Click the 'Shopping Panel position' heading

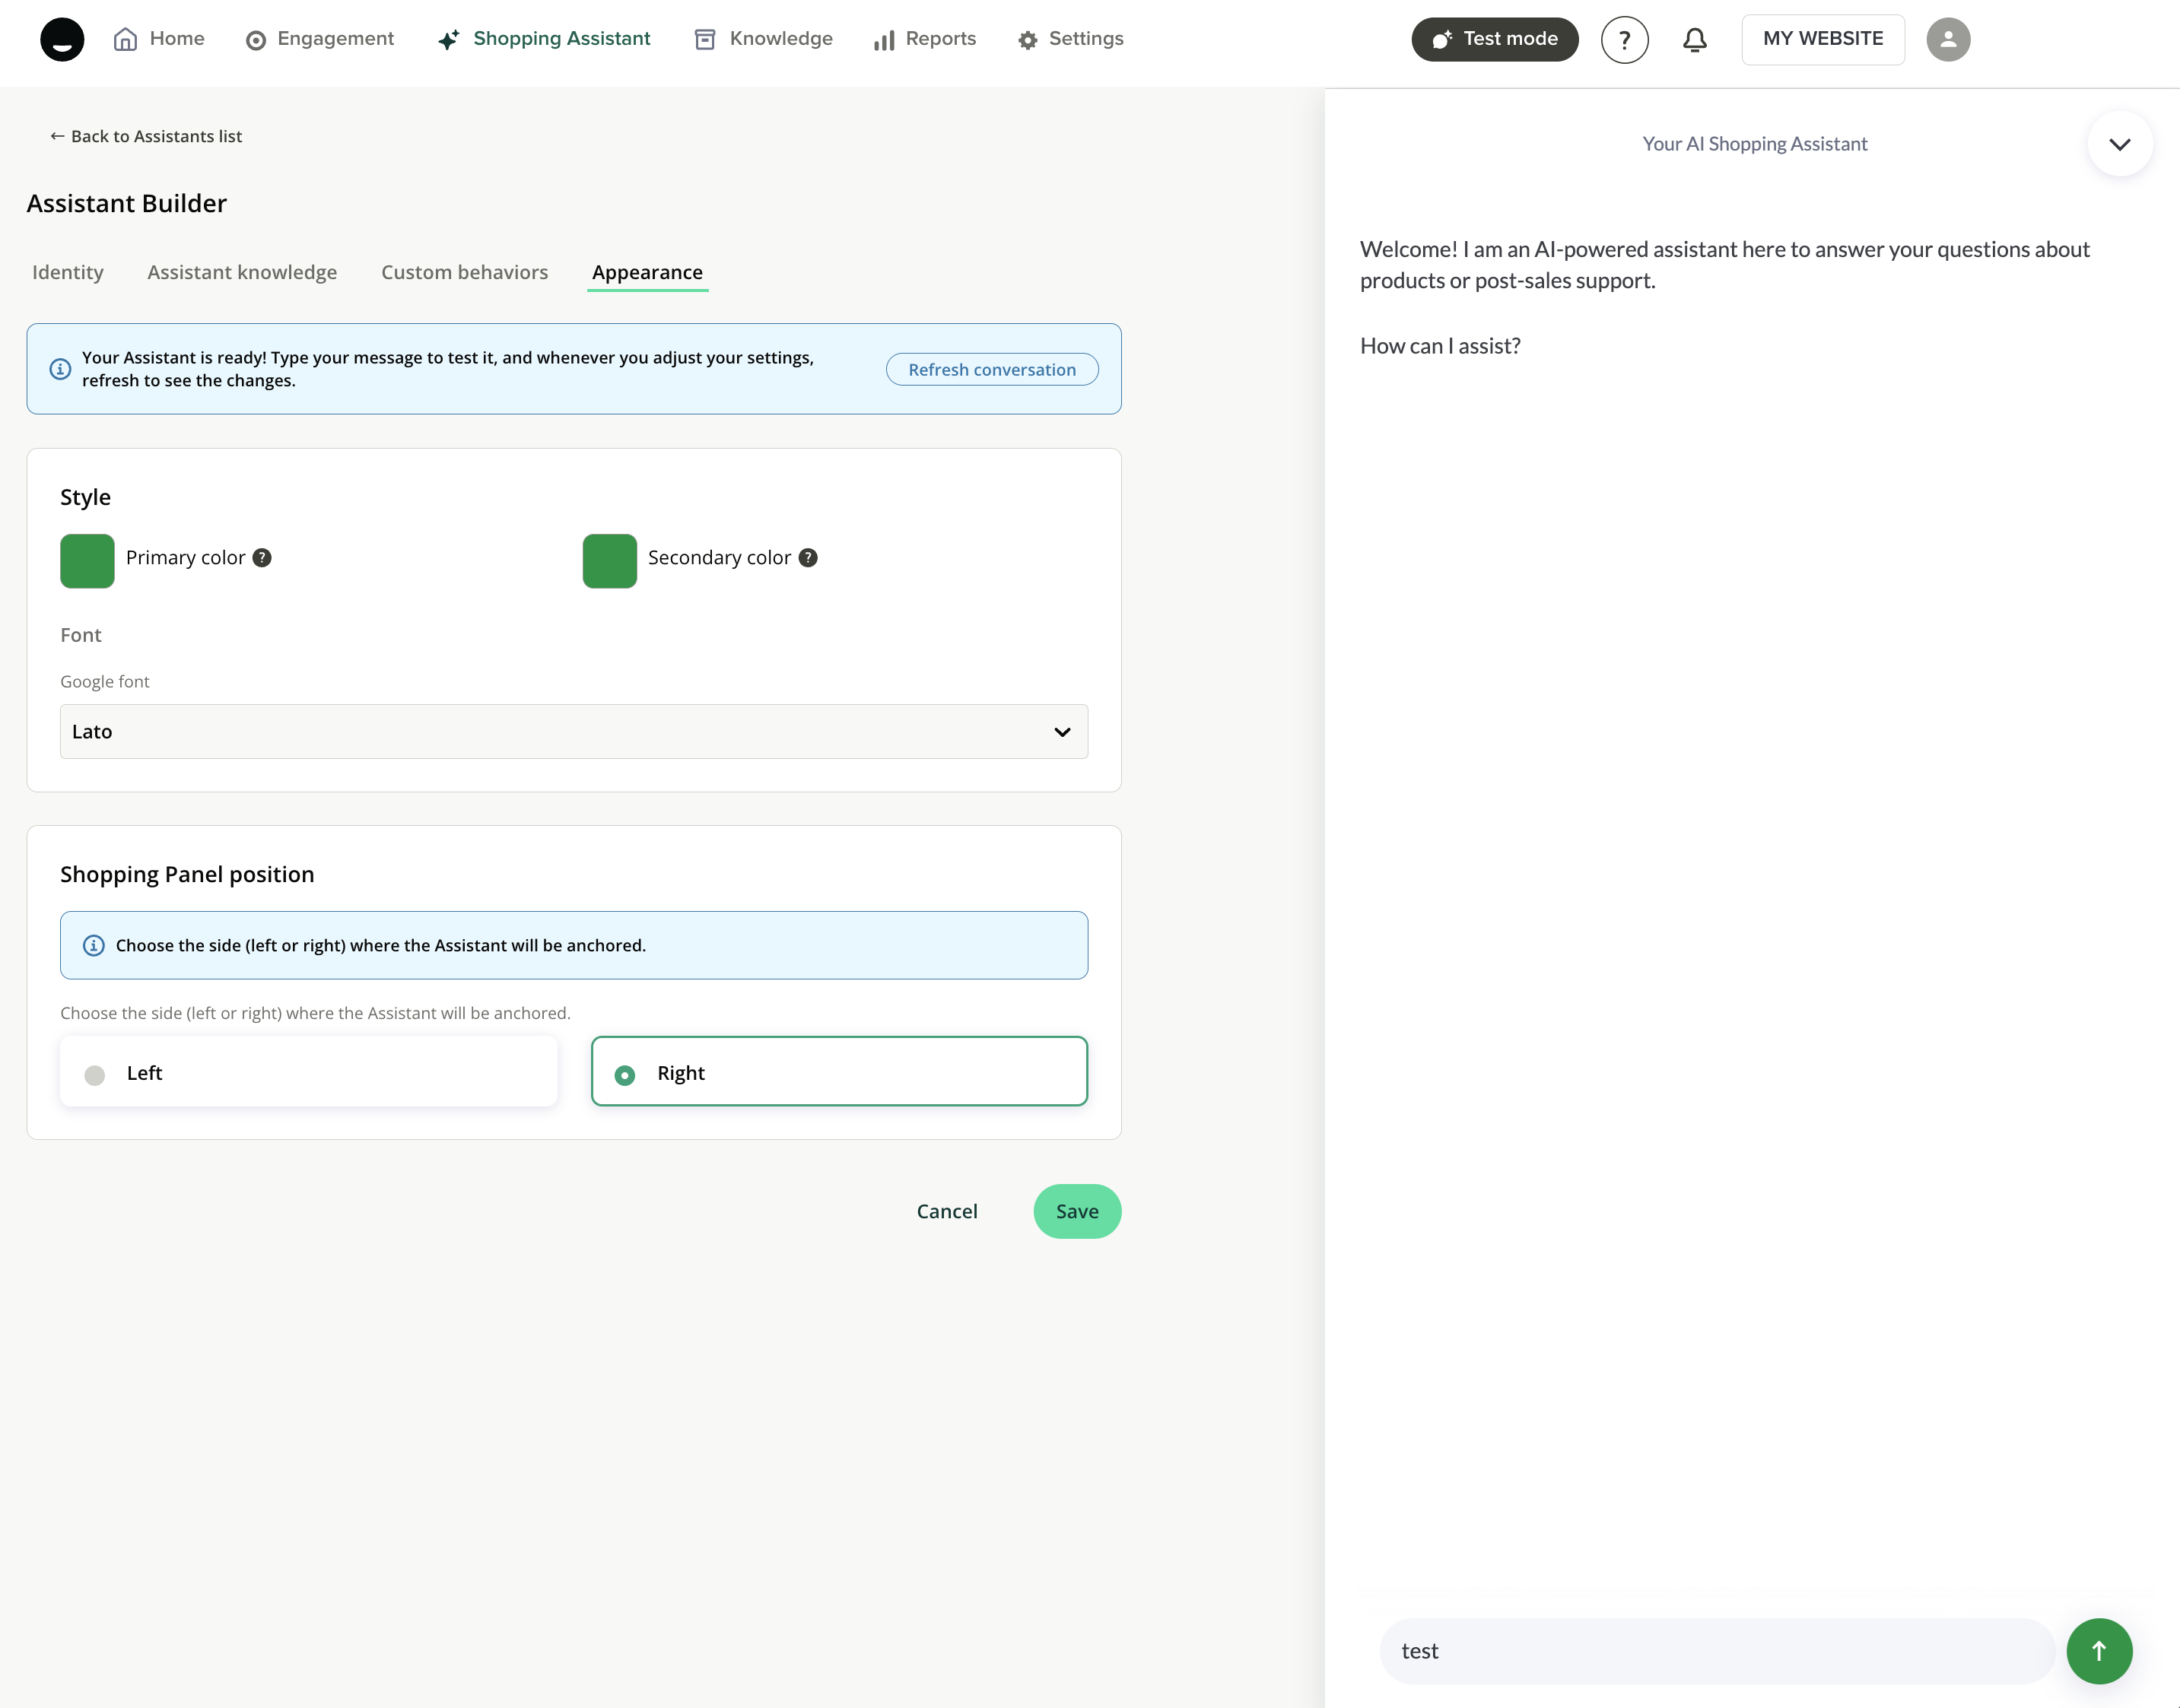187,874
